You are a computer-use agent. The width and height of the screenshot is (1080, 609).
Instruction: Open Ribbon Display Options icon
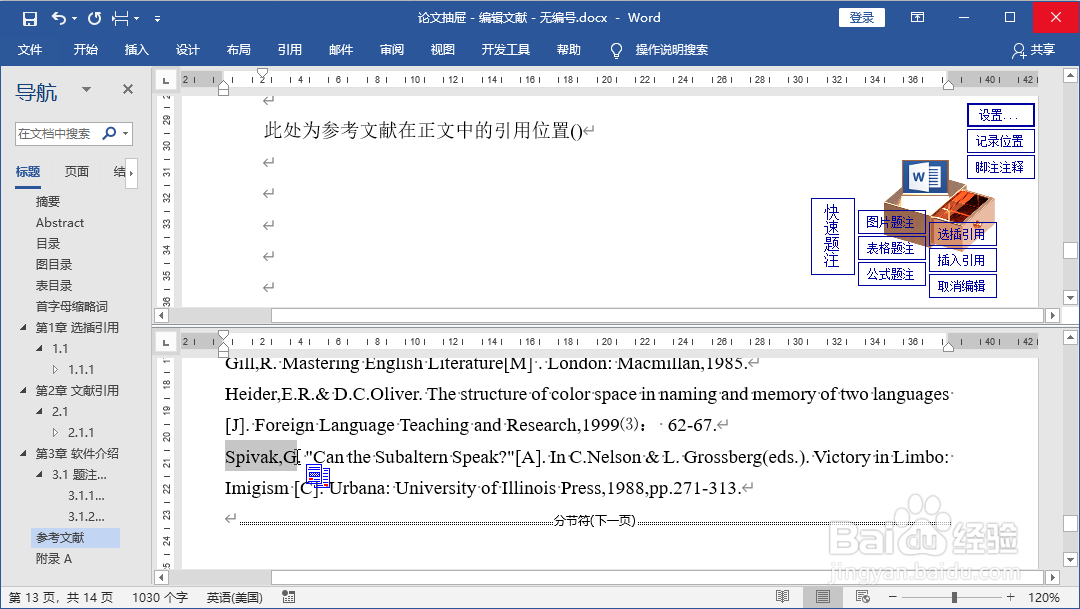pos(917,18)
